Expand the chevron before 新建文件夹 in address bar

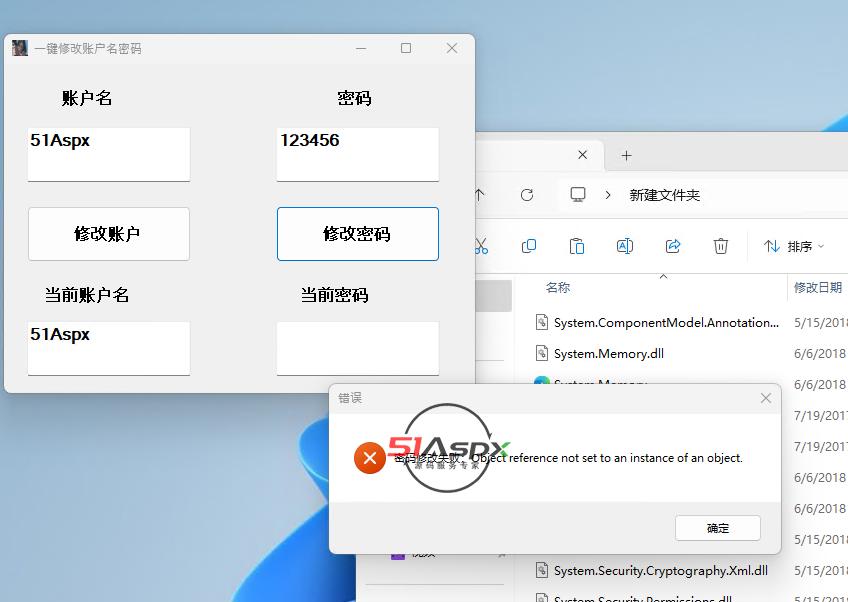point(608,195)
